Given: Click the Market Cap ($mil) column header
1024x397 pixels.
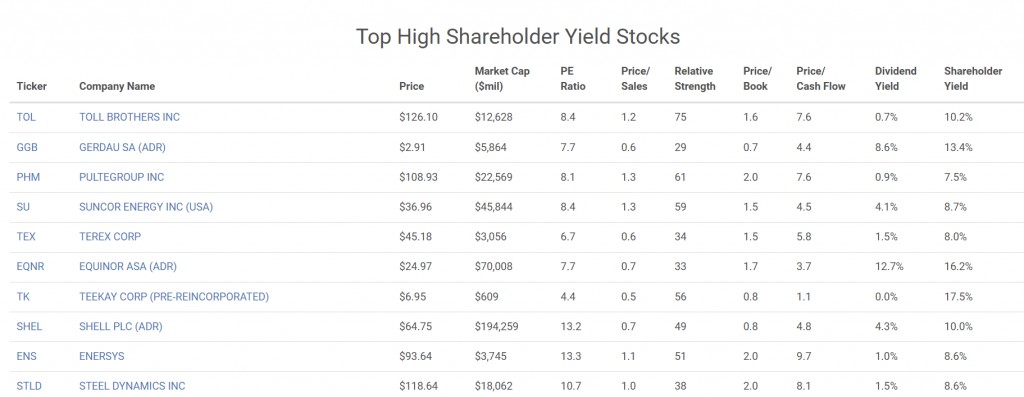Looking at the screenshot, I should 502,78.
